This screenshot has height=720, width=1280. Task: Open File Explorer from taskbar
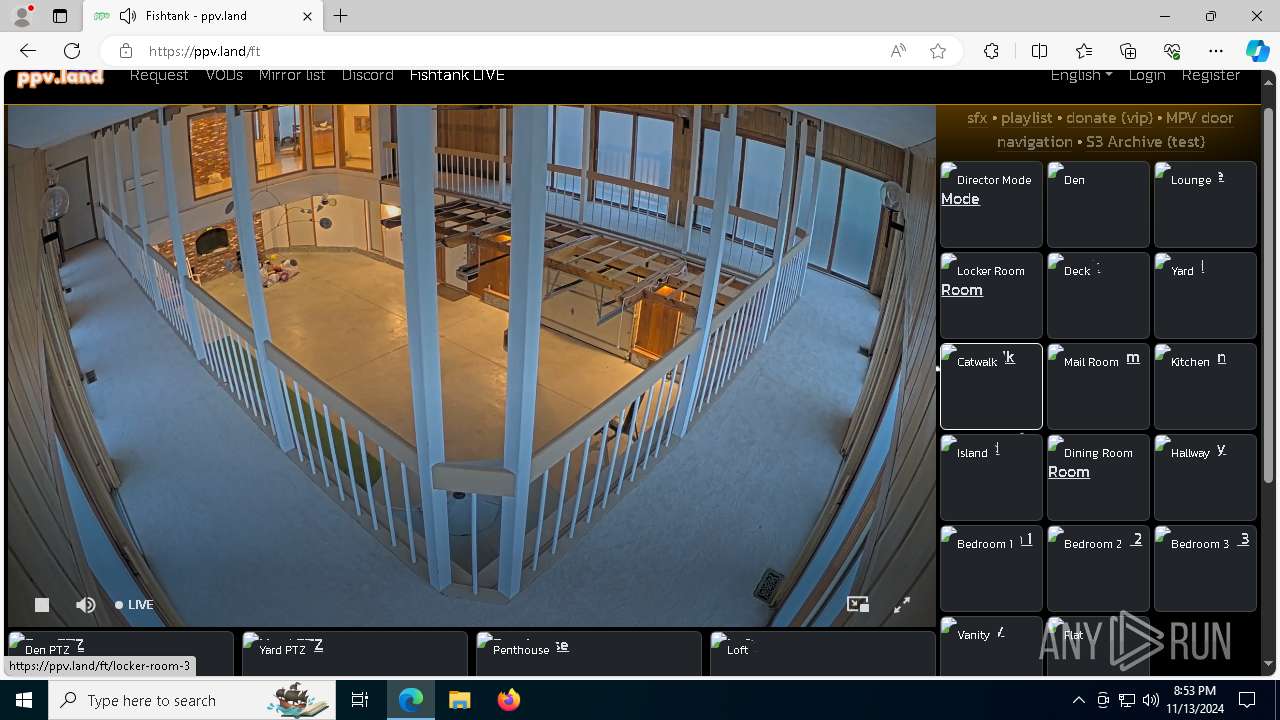(x=459, y=700)
